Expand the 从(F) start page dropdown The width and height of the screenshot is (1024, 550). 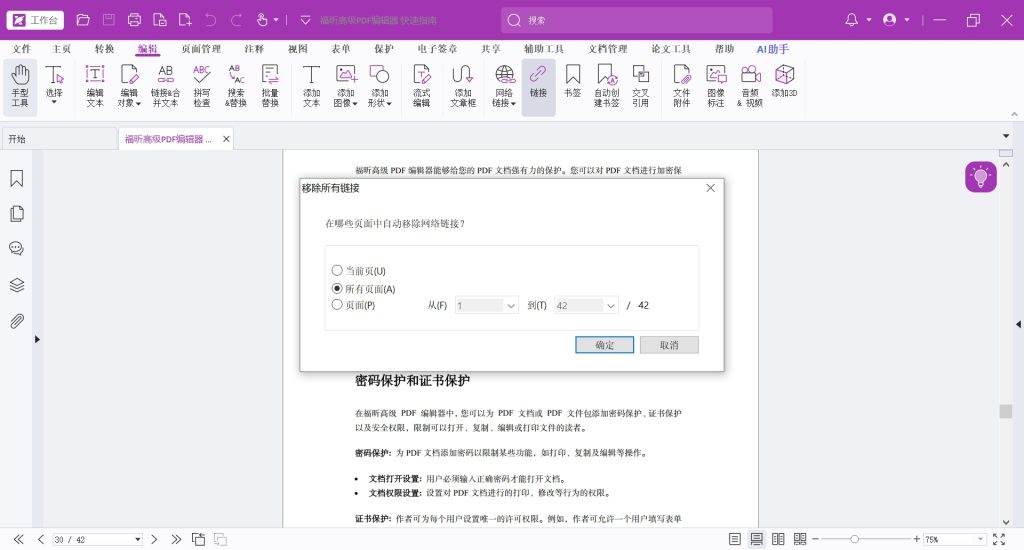tap(510, 305)
